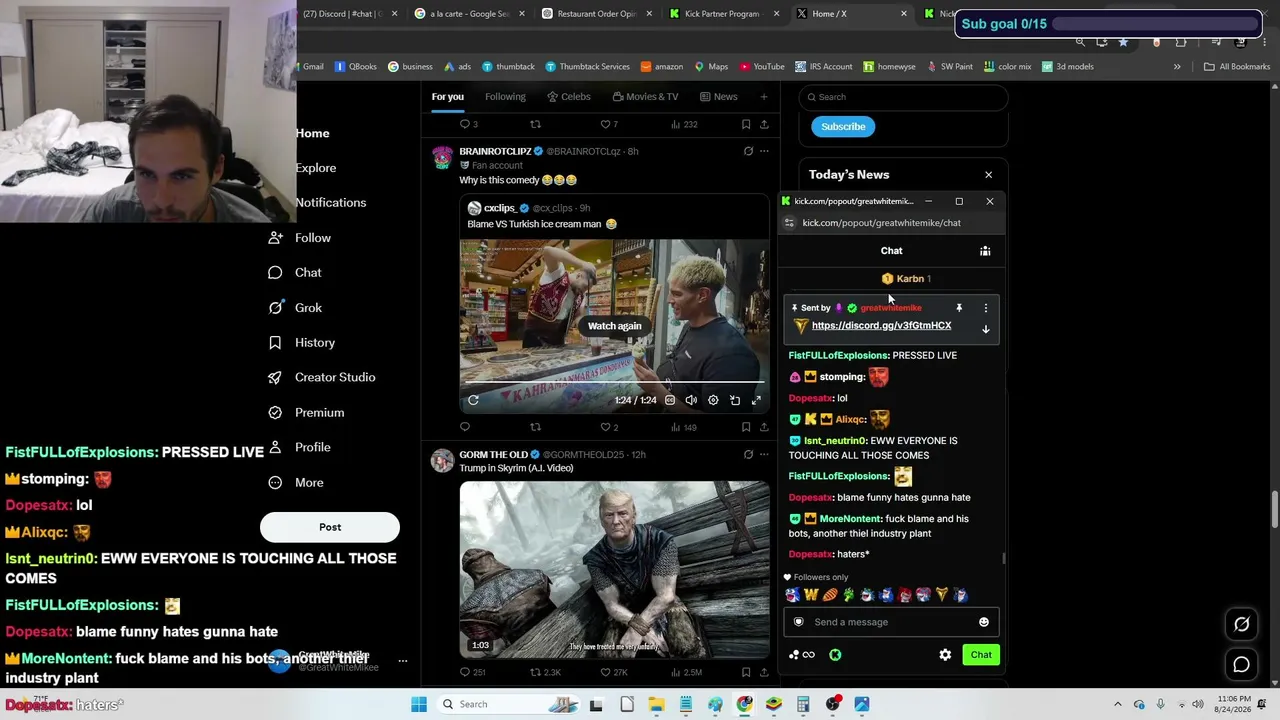Open pinned message three-dot options

985,308
